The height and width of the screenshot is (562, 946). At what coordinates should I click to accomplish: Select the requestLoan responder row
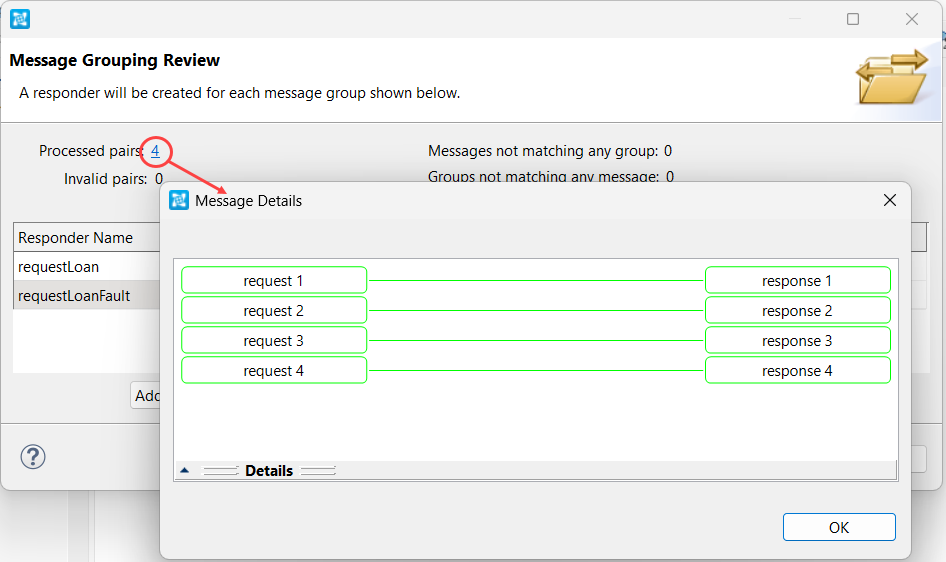[87, 267]
